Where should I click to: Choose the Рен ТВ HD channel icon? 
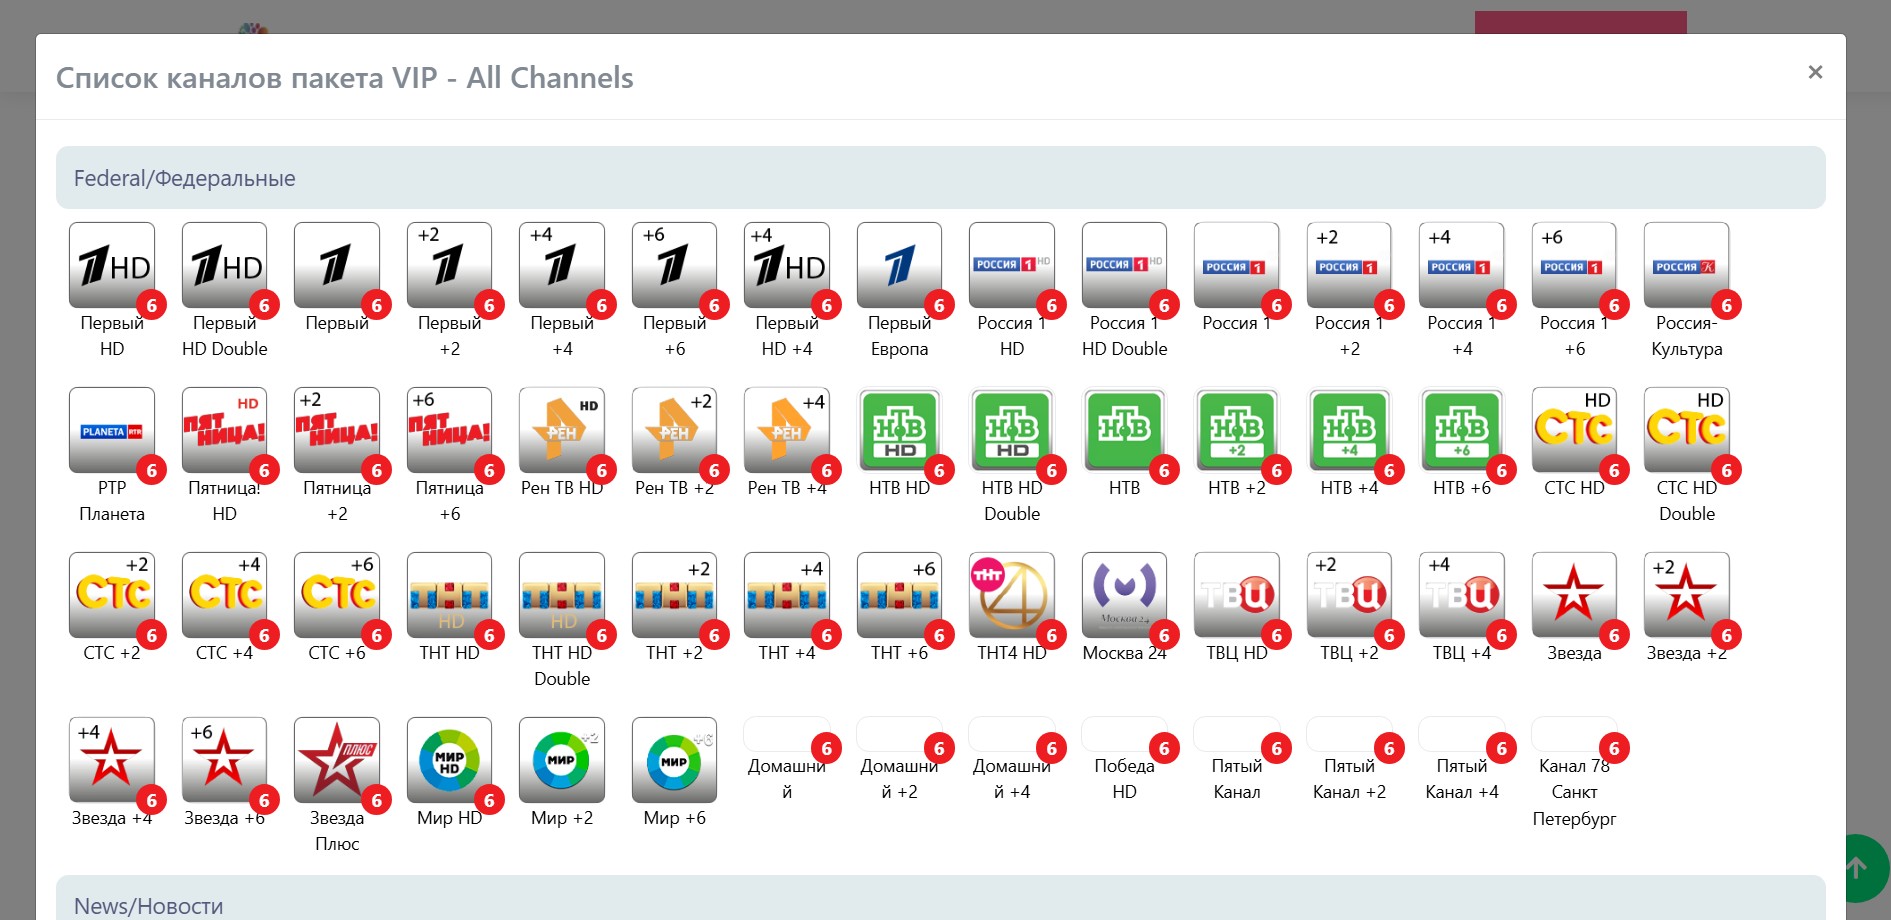coord(562,430)
